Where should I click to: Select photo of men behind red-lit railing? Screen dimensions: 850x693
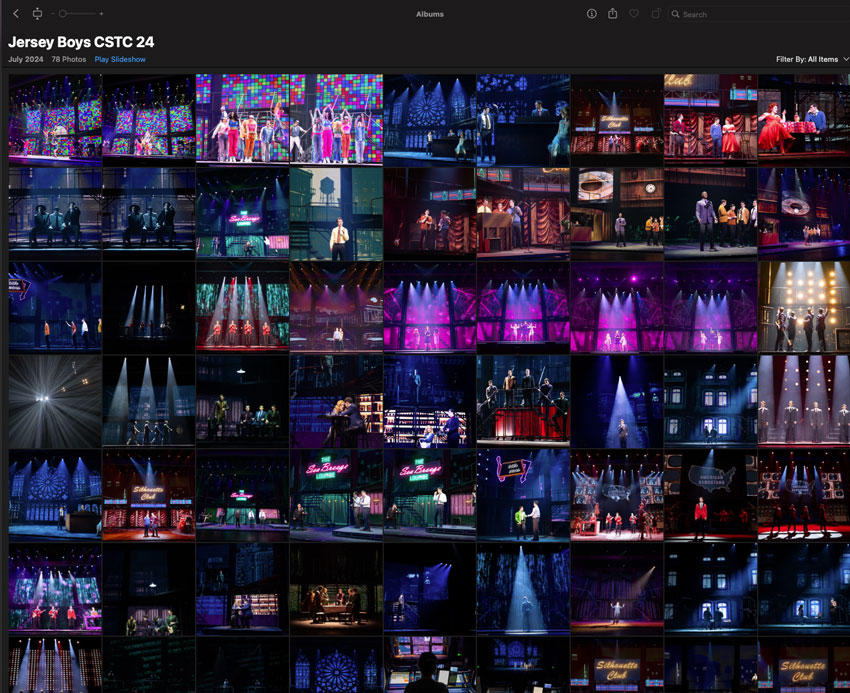523,401
